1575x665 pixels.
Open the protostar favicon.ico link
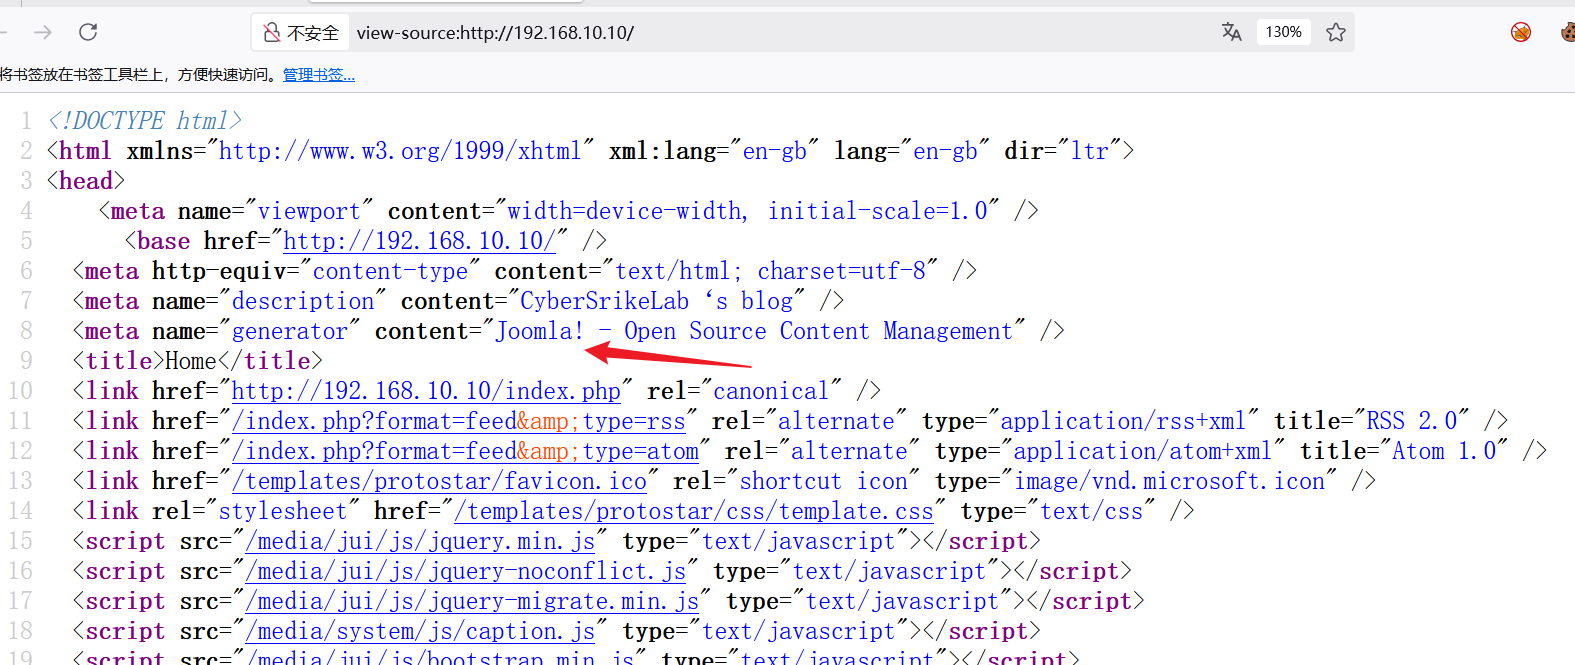click(439, 481)
